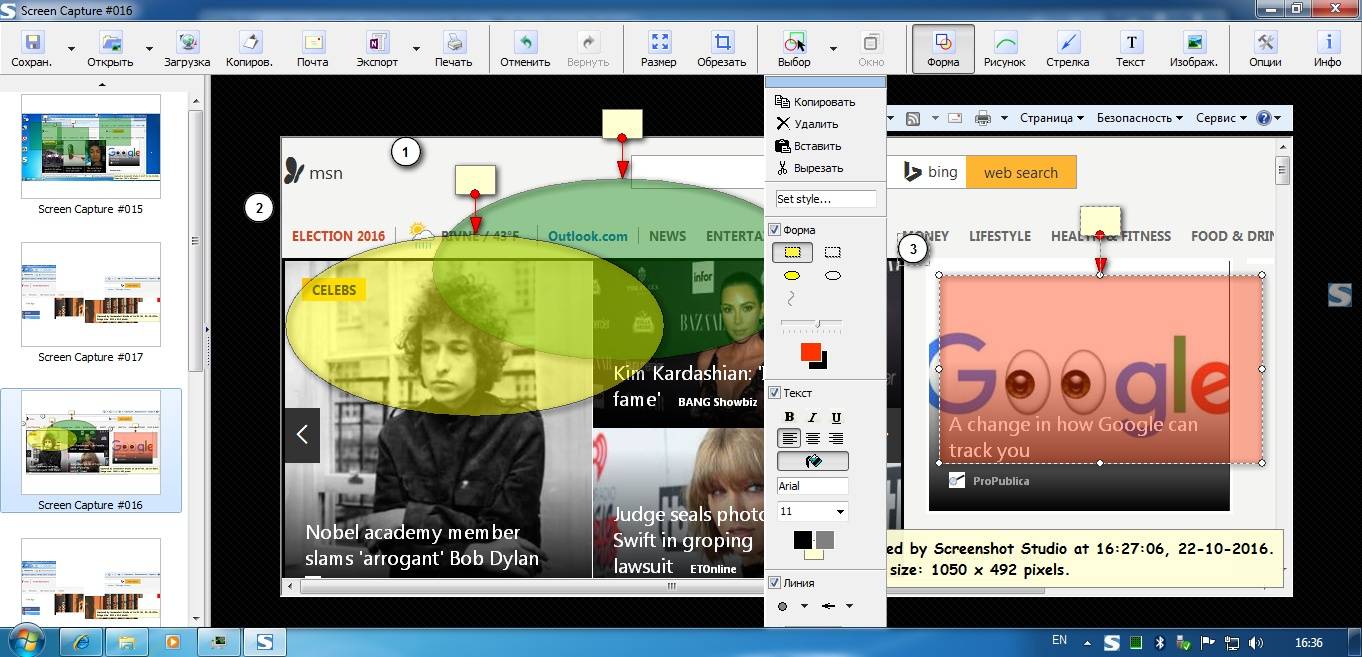
Task: Choose the filled yellow rectangle shape
Action: click(x=792, y=253)
